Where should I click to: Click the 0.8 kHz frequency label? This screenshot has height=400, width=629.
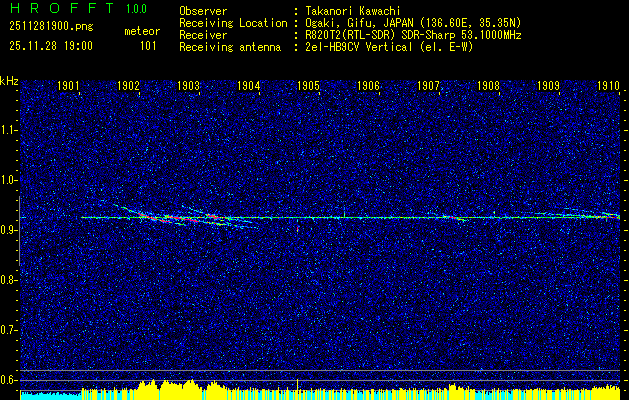(x=8, y=280)
